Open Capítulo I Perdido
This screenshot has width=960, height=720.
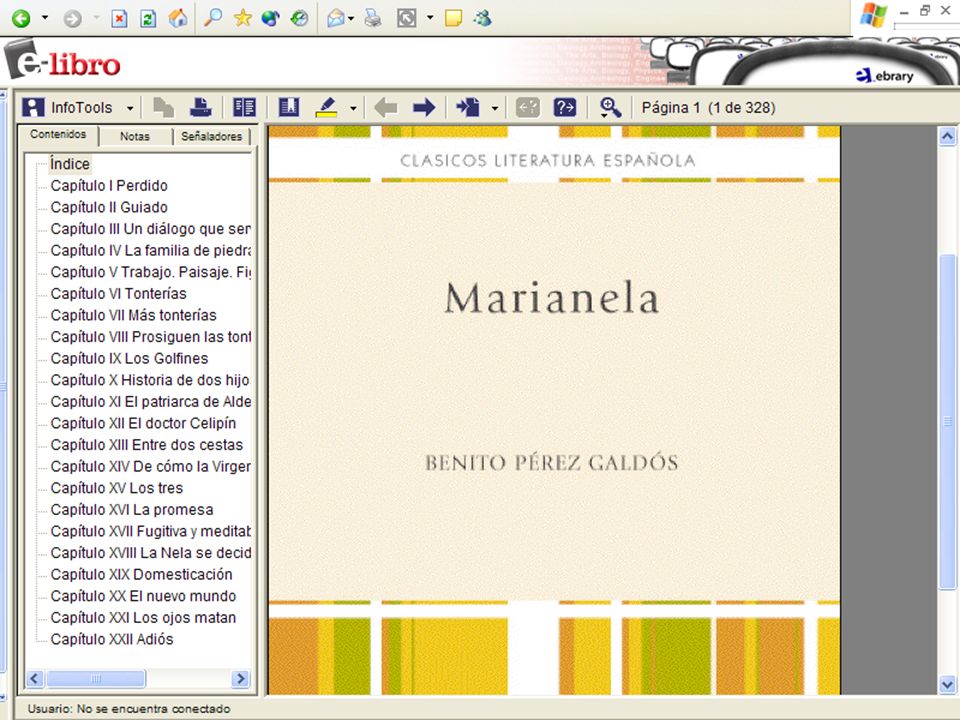tap(109, 186)
